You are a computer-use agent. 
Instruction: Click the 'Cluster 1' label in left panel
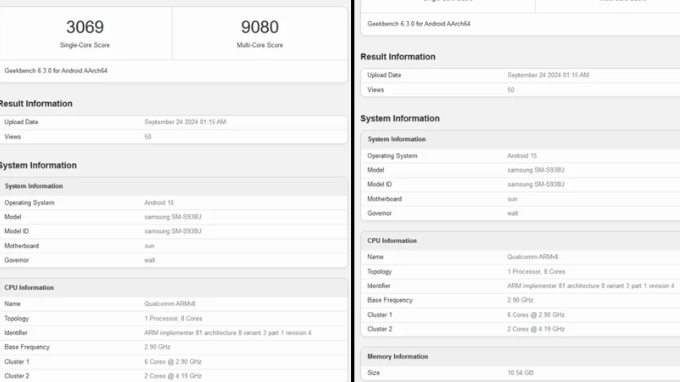coord(17,362)
